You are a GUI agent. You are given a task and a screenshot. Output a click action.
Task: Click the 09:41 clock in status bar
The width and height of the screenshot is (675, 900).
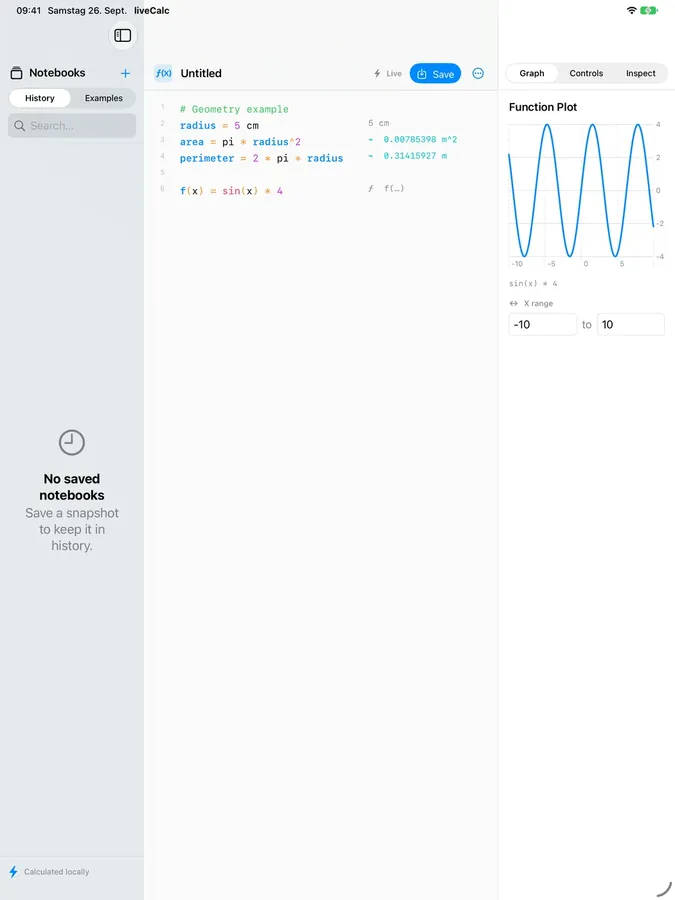click(28, 10)
